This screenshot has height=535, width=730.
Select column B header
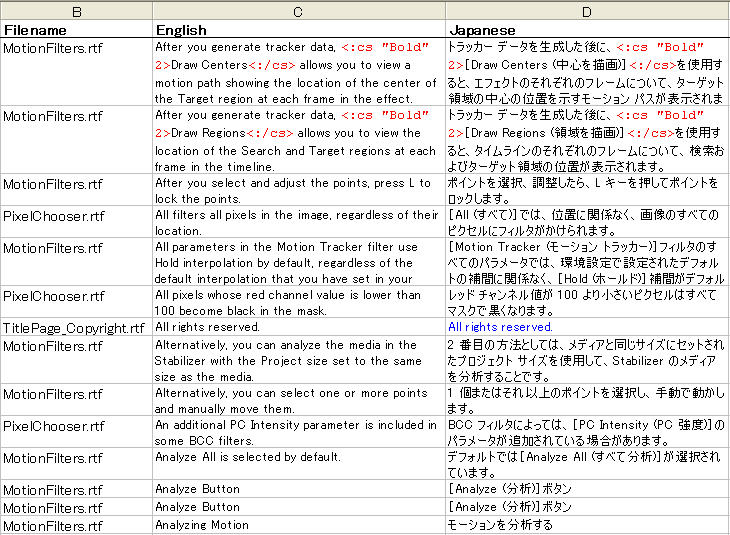76,10
